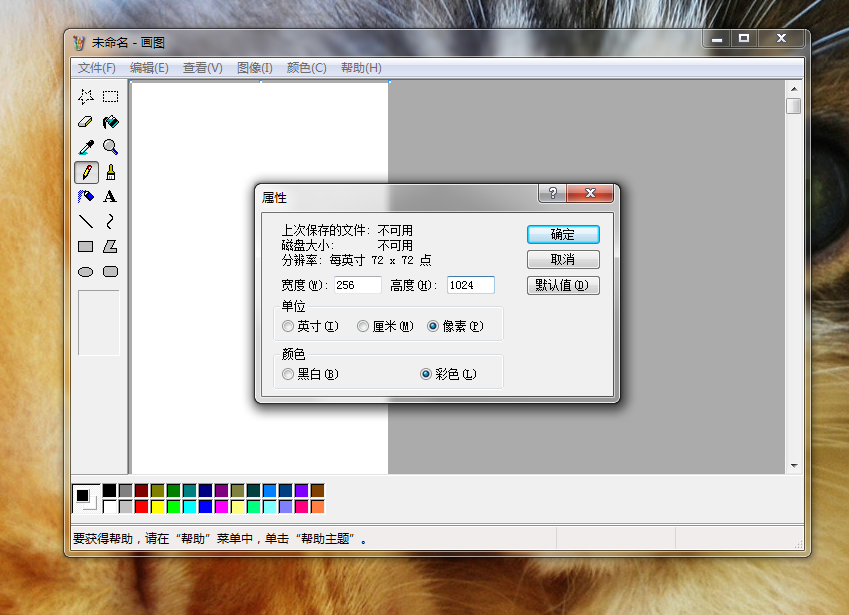The width and height of the screenshot is (849, 615).
Task: Focus the 高度 height field showing 1024
Action: [471, 285]
